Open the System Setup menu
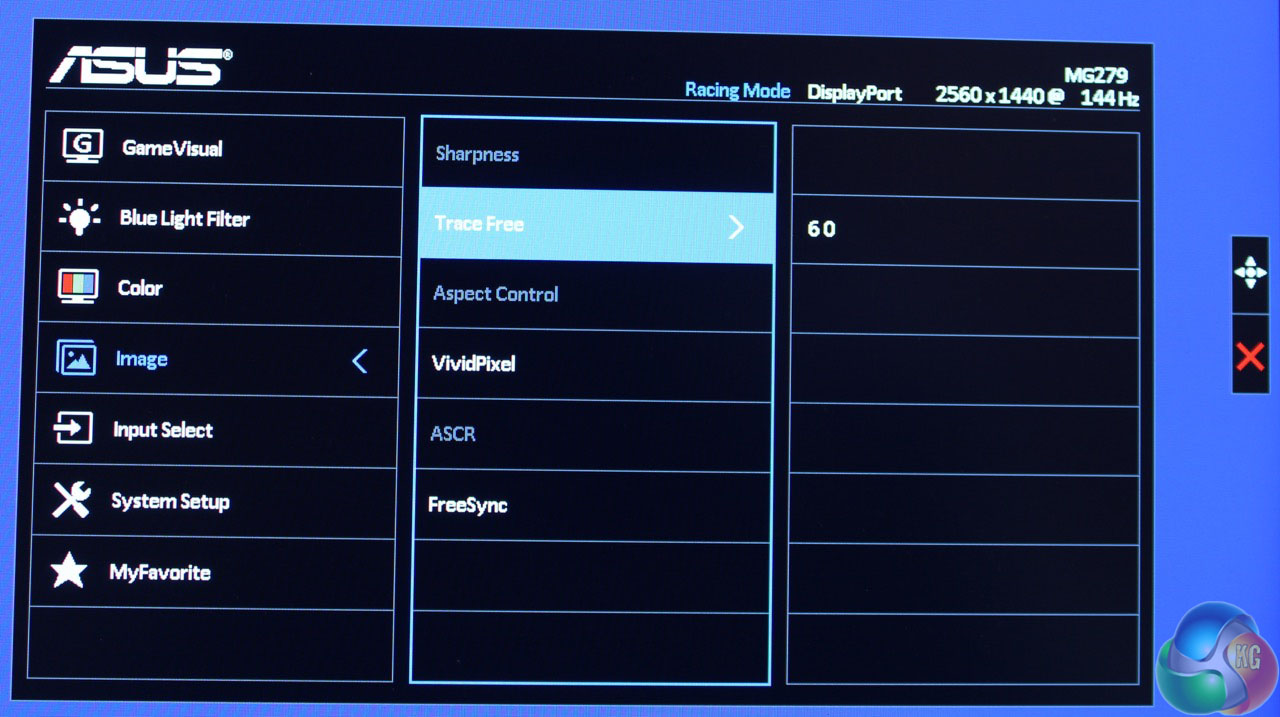 coord(213,503)
